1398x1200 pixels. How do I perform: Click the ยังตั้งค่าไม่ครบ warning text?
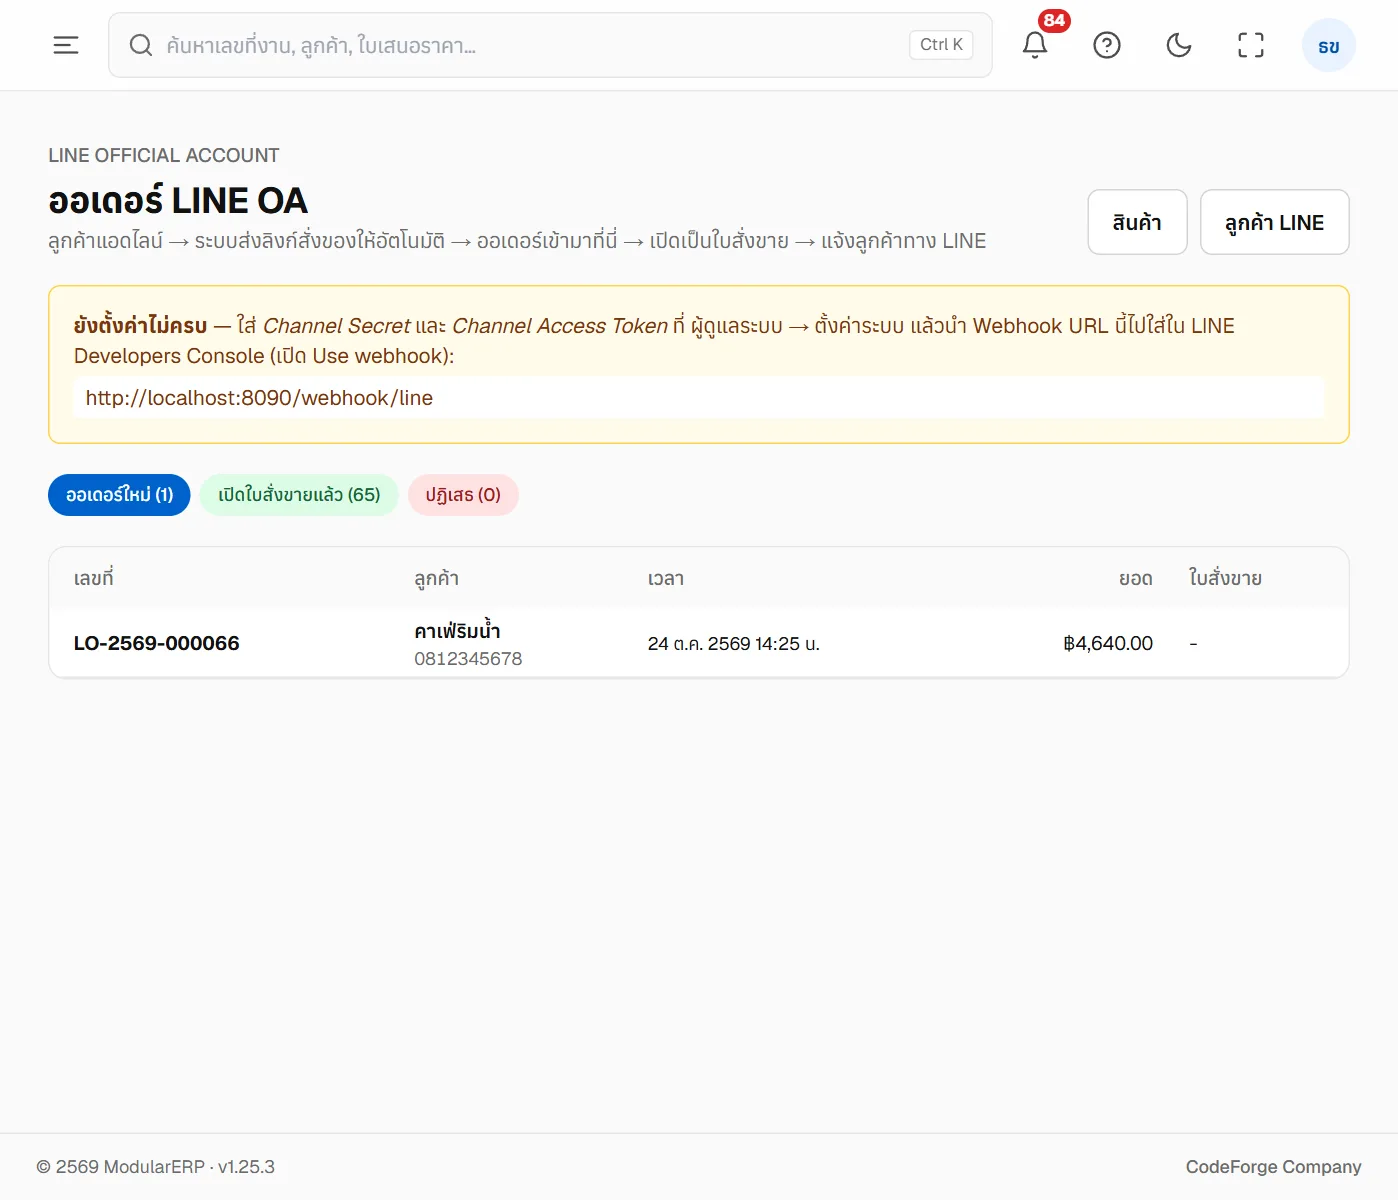[x=140, y=325]
